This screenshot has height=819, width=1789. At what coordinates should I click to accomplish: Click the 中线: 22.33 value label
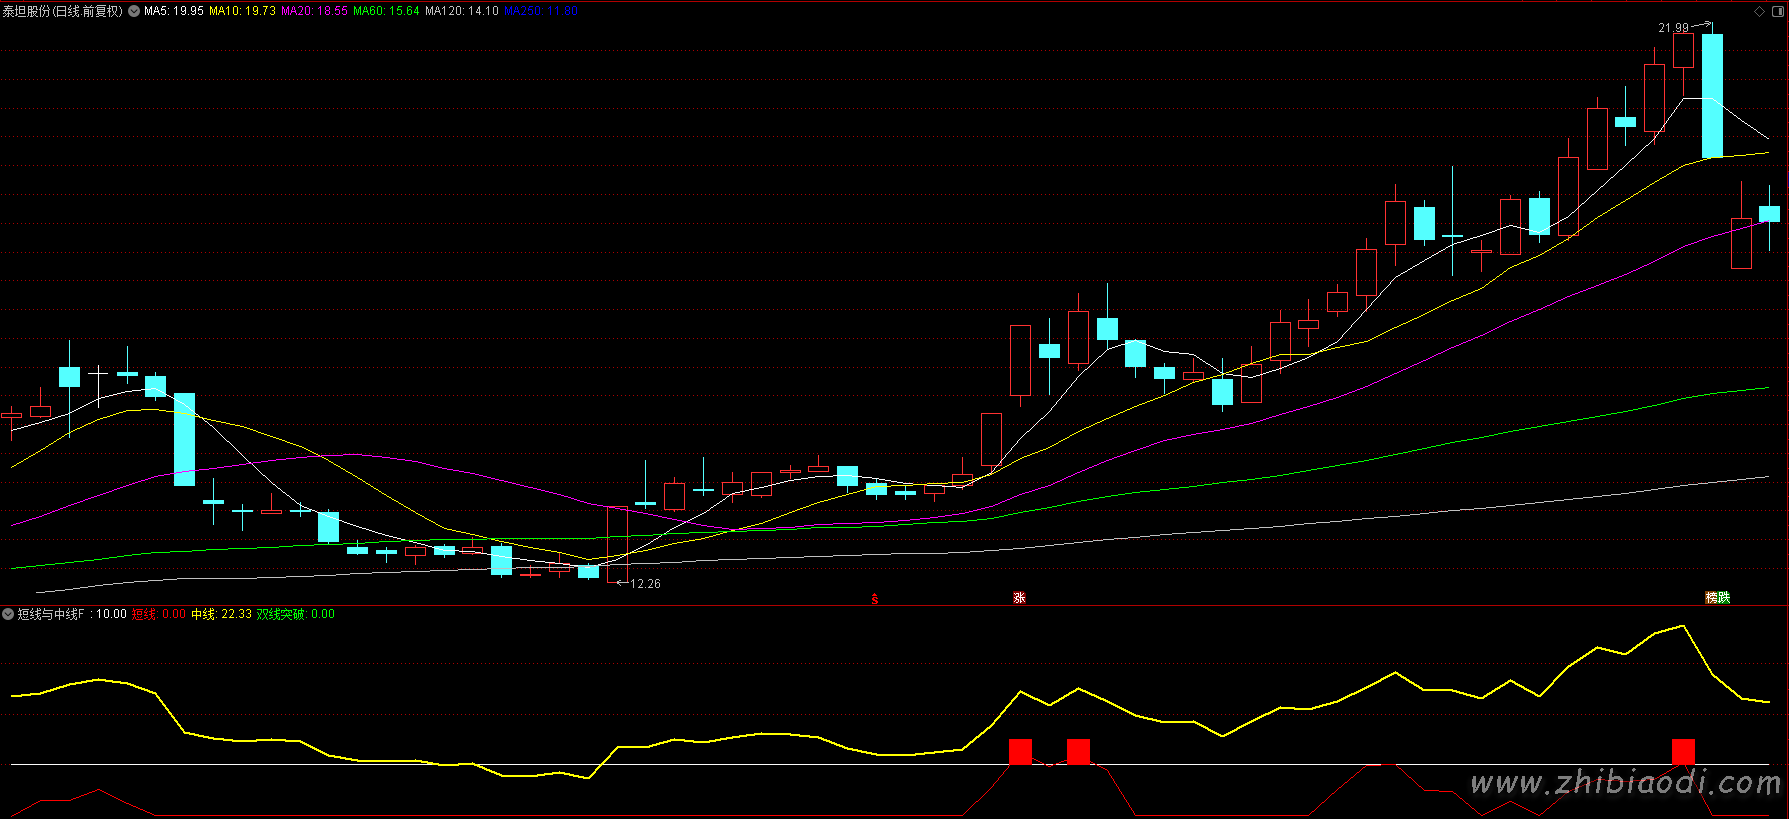point(222,614)
